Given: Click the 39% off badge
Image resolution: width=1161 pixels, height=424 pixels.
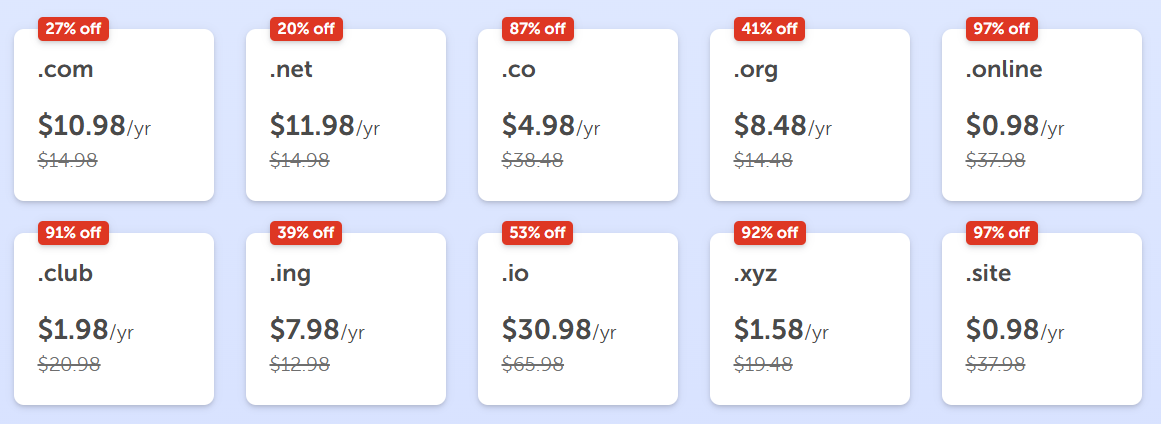Looking at the screenshot, I should (x=306, y=233).
